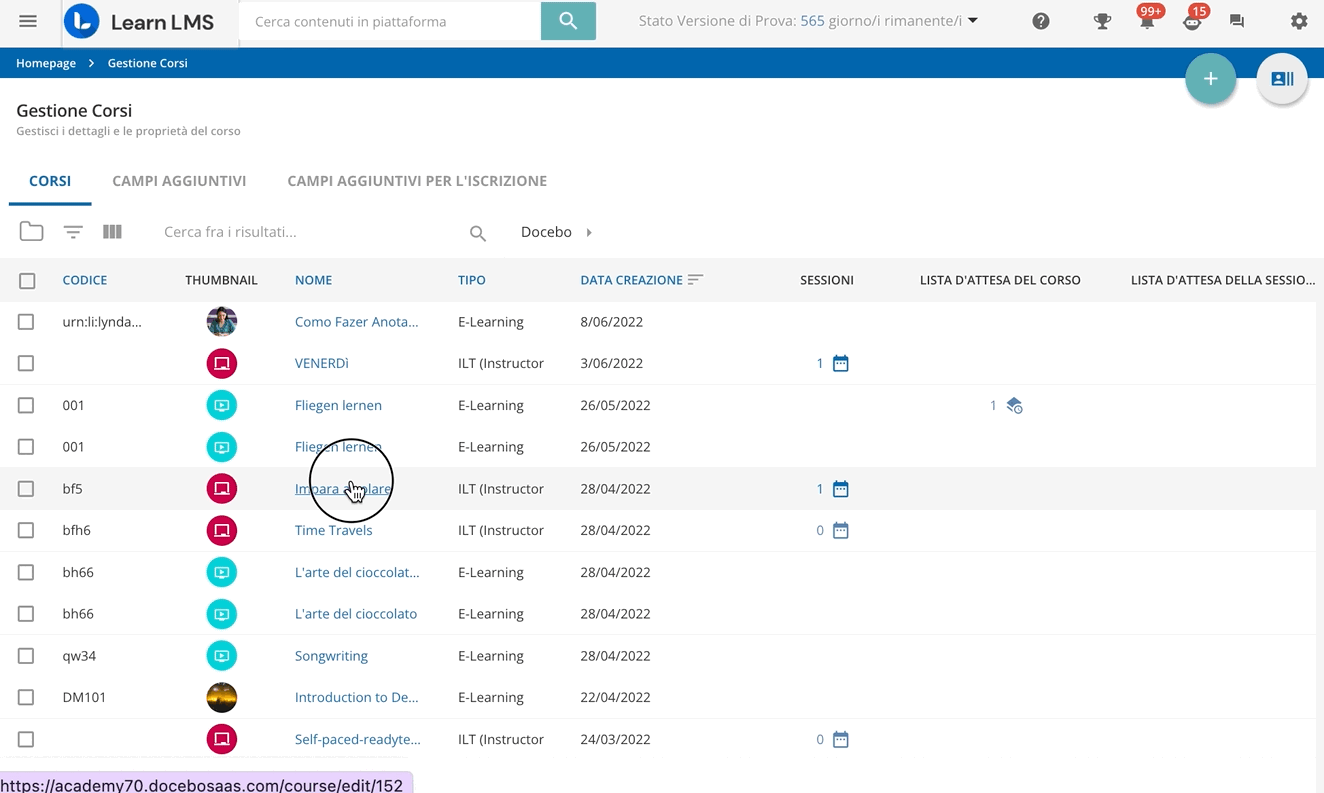This screenshot has width=1324, height=793.
Task: Tick the select-all header checkbox
Action: tap(27, 281)
